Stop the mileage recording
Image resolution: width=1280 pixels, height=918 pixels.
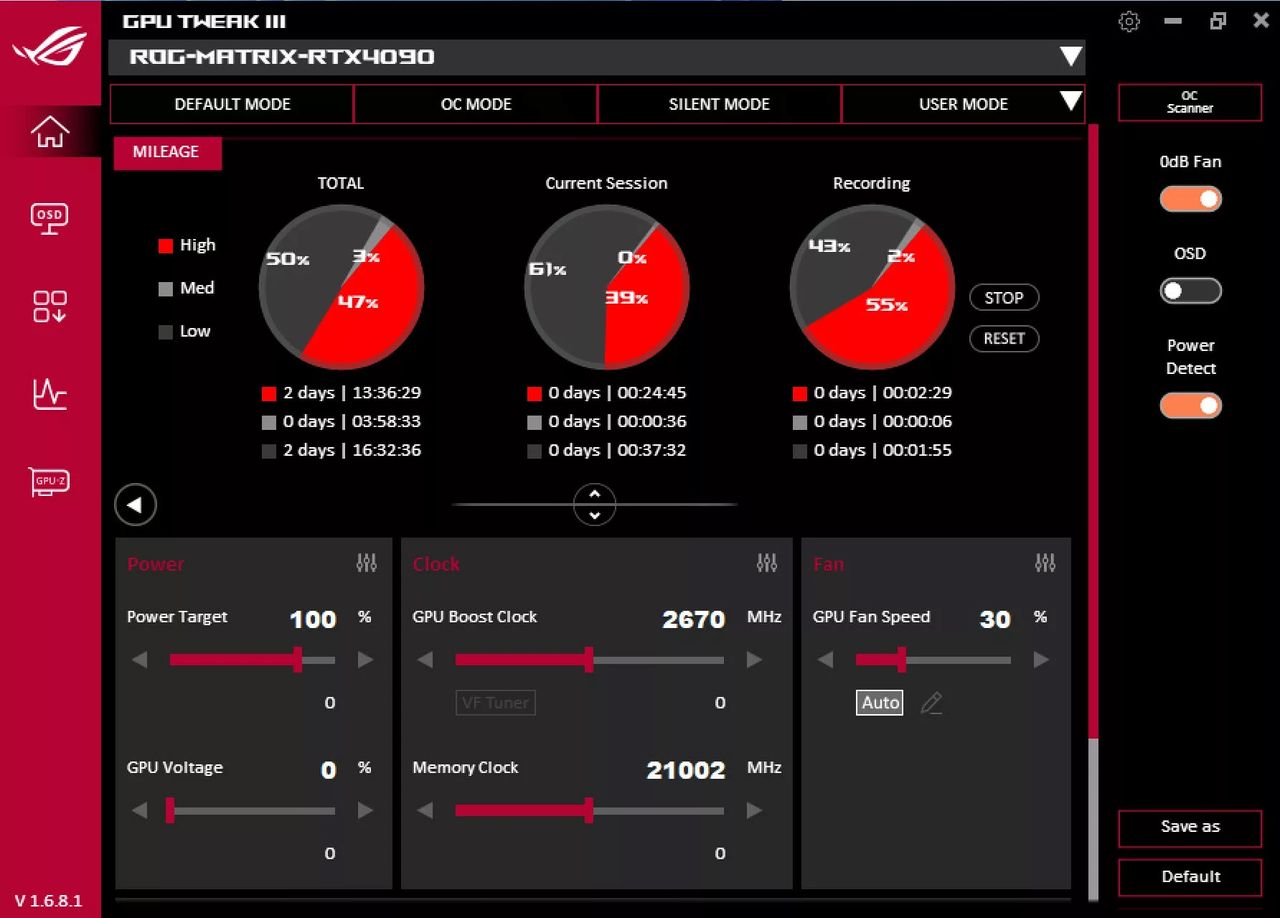click(x=1004, y=298)
